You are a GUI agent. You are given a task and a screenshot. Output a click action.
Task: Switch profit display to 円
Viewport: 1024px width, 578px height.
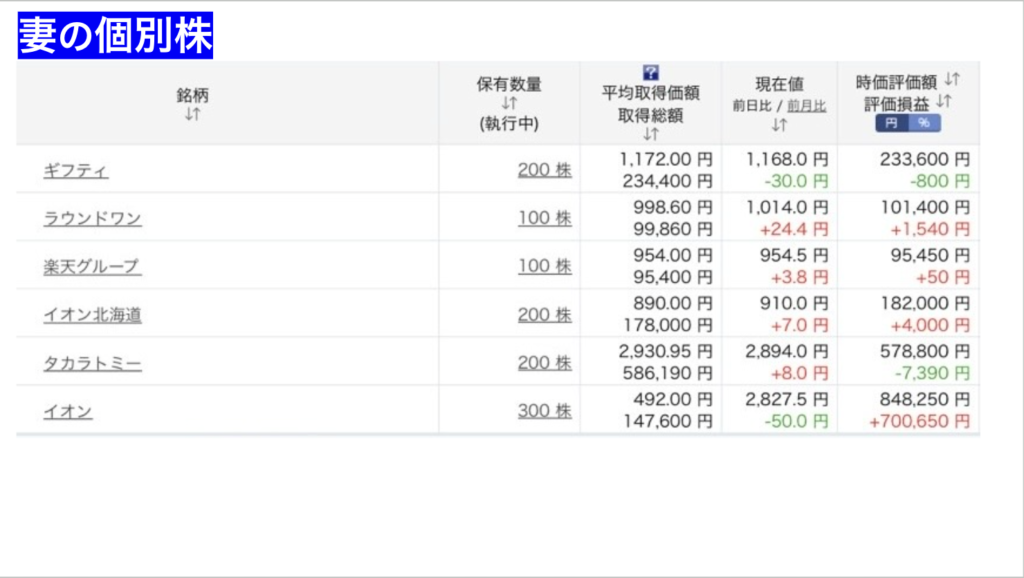[x=892, y=123]
